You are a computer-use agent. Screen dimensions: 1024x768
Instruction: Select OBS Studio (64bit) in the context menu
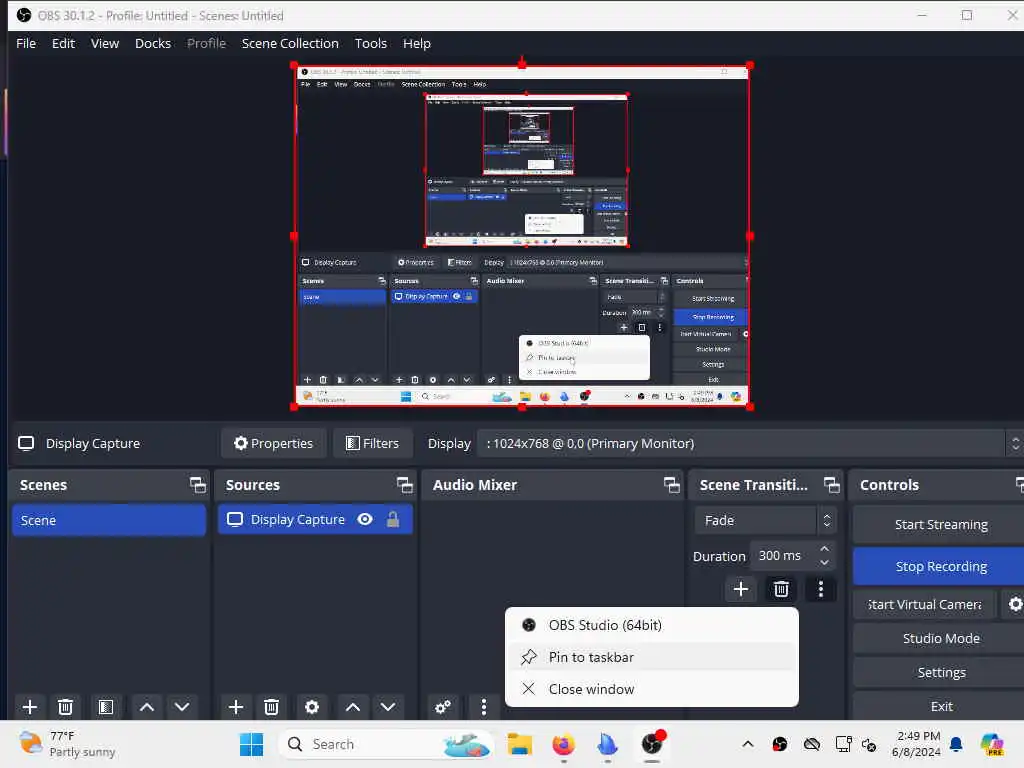tap(652, 625)
